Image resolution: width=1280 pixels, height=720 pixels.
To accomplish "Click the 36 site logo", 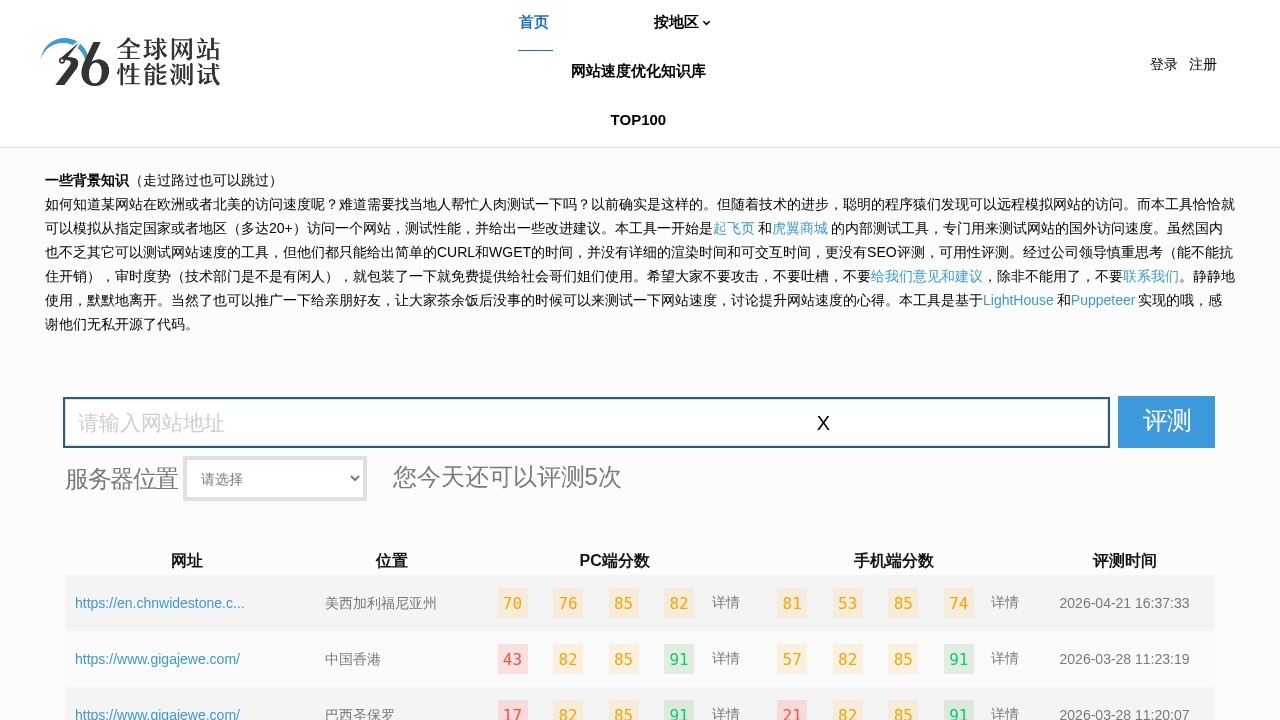I will point(130,62).
